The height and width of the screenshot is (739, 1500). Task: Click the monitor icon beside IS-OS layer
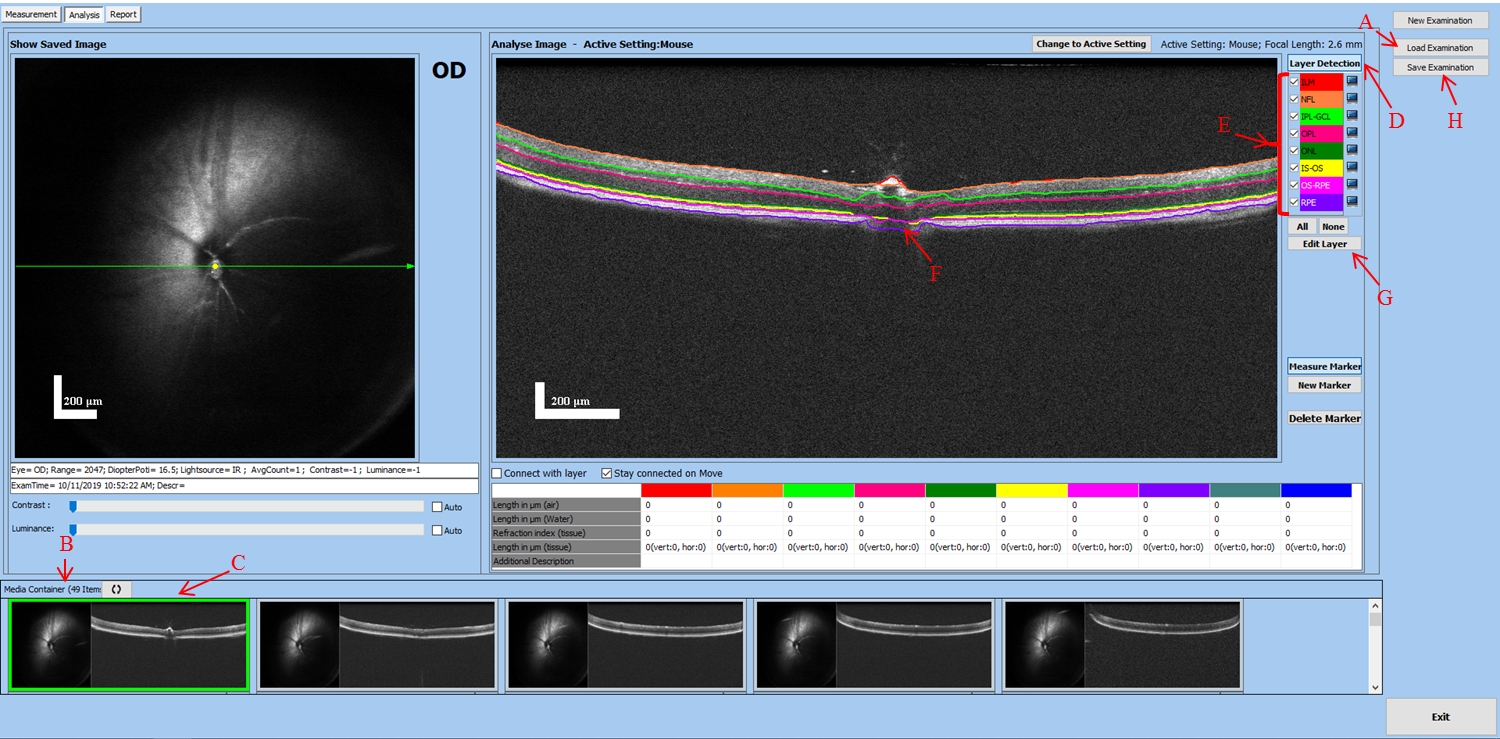pos(1352,168)
